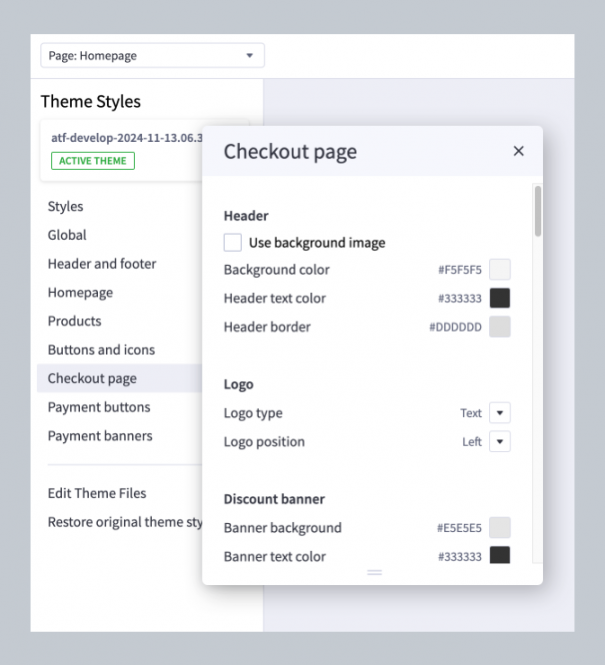Open the Banner background color swatch
This screenshot has height=665, width=605.
(500, 528)
